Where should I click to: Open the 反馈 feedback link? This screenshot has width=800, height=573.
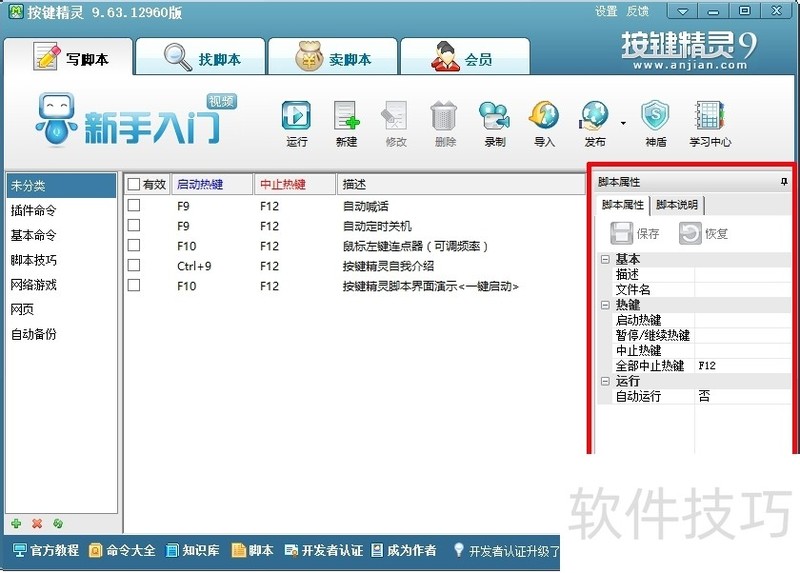point(638,11)
